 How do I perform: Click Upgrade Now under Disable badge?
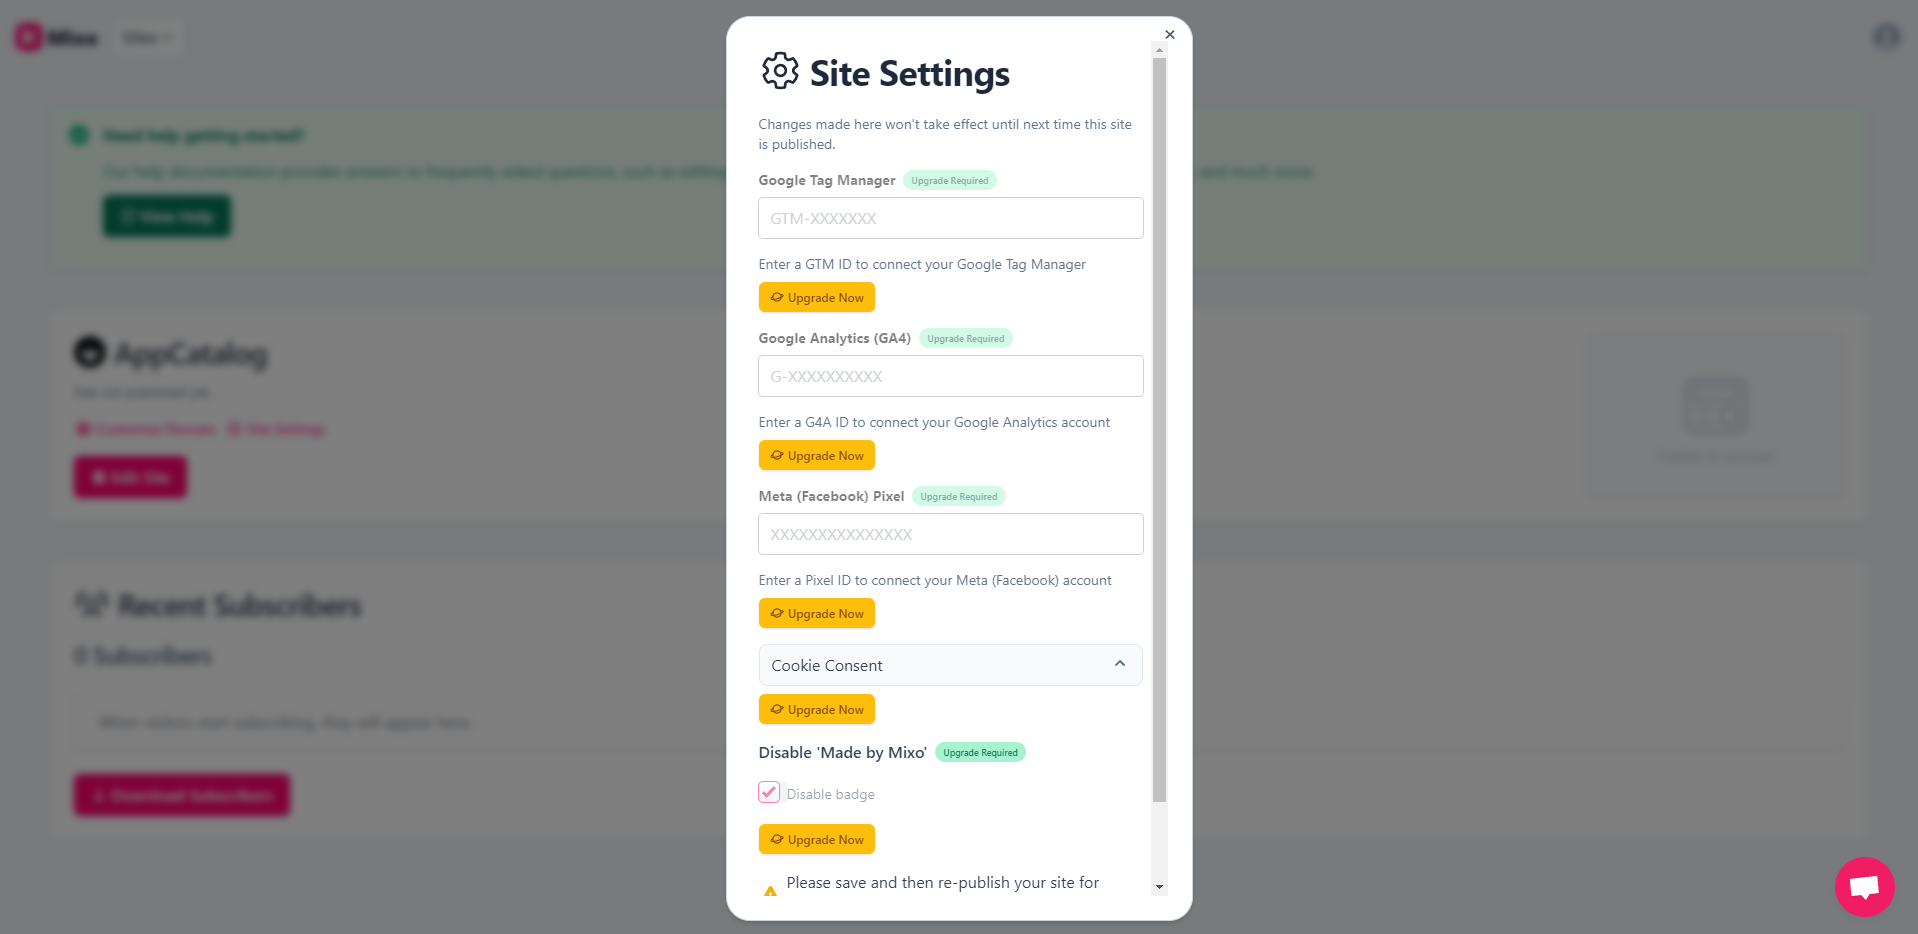(x=816, y=840)
